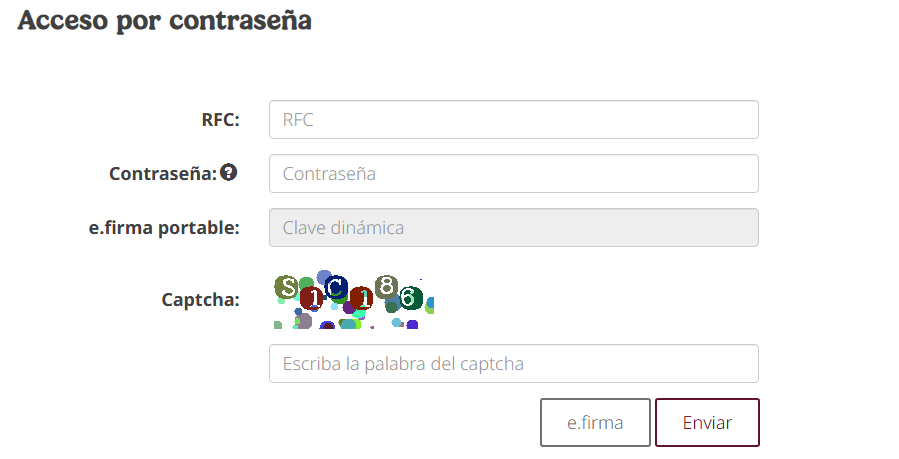The image size is (899, 459).
Task: Click the olive circle with letter S
Action: tap(287, 287)
